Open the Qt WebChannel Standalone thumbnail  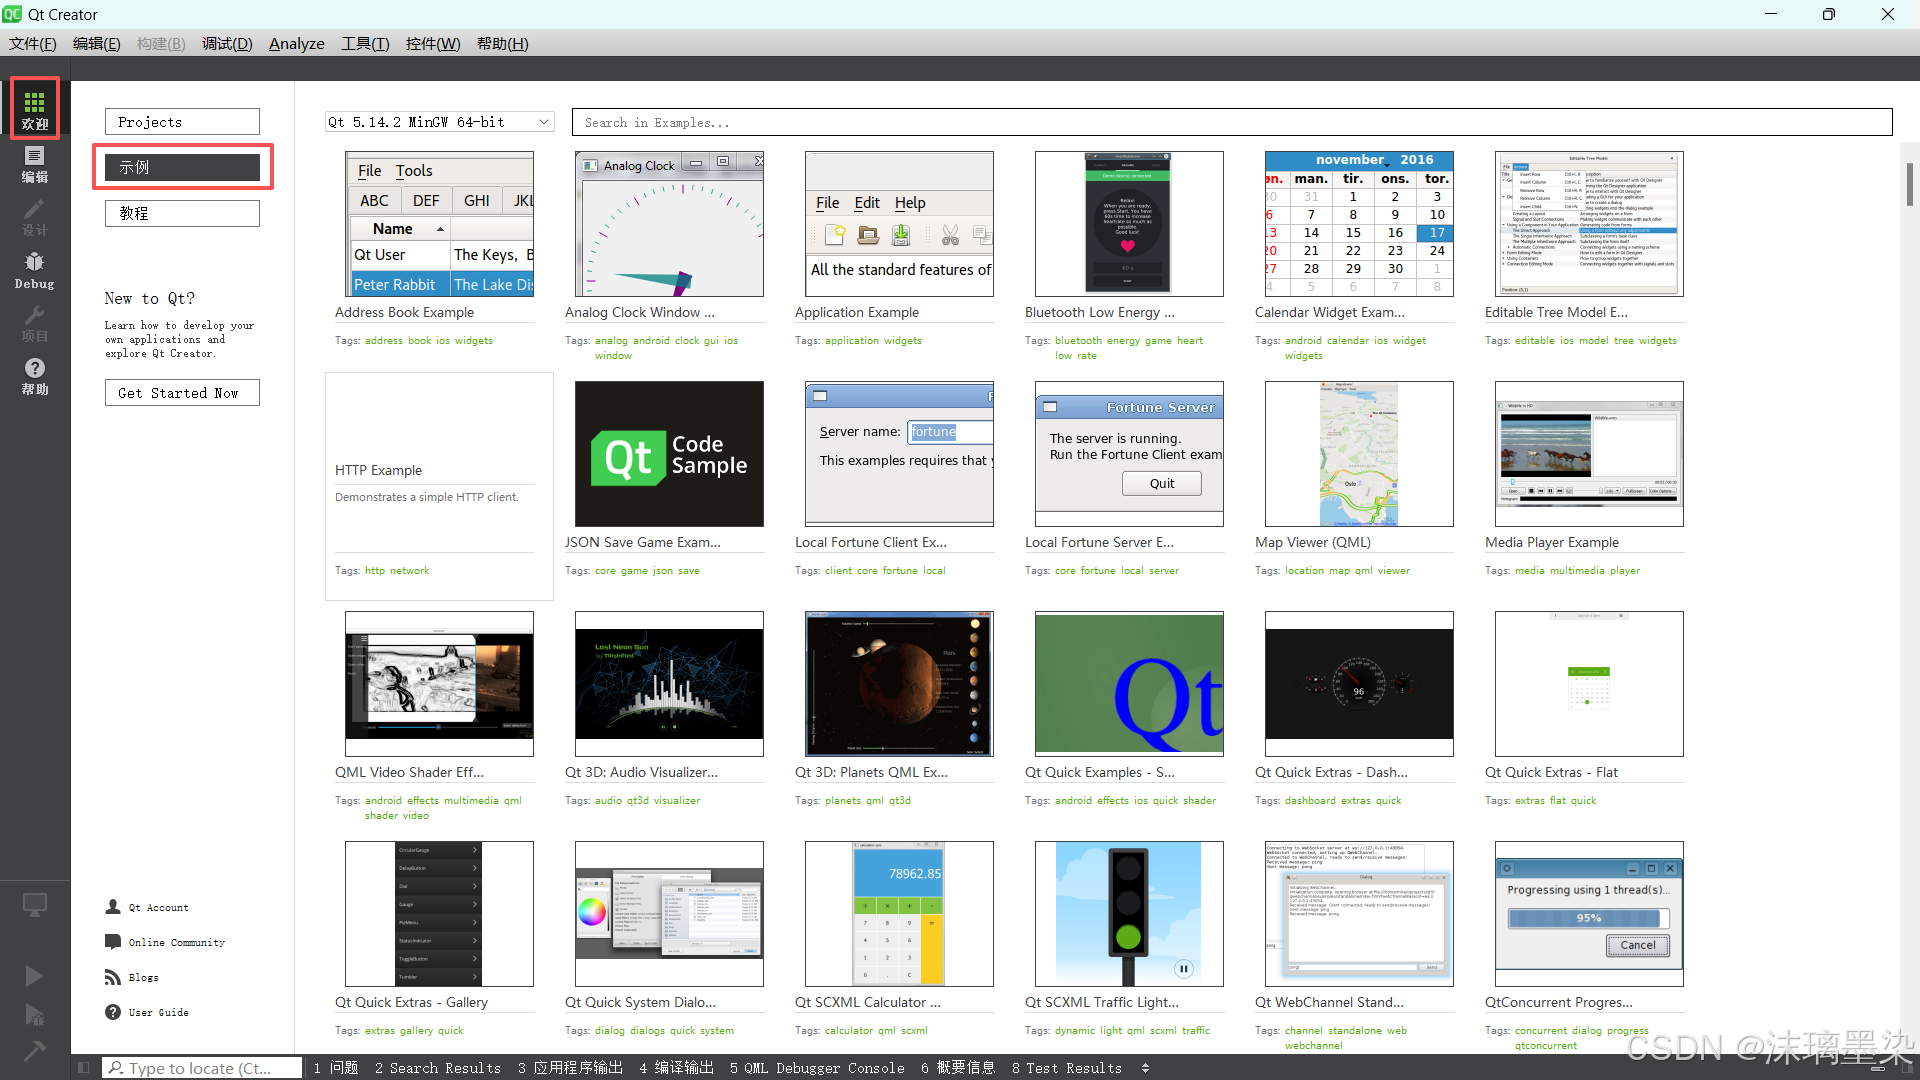point(1359,914)
